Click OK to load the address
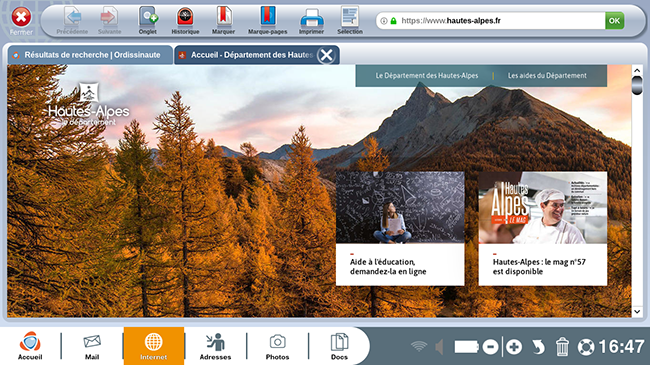Image resolution: width=650 pixels, height=365 pixels. coord(614,20)
